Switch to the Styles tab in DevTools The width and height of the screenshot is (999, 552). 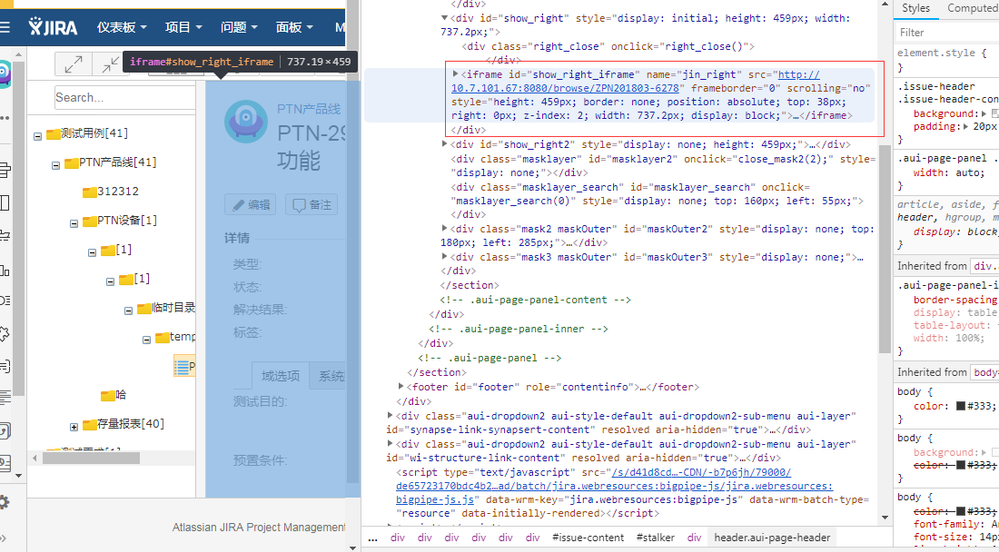[x=916, y=8]
